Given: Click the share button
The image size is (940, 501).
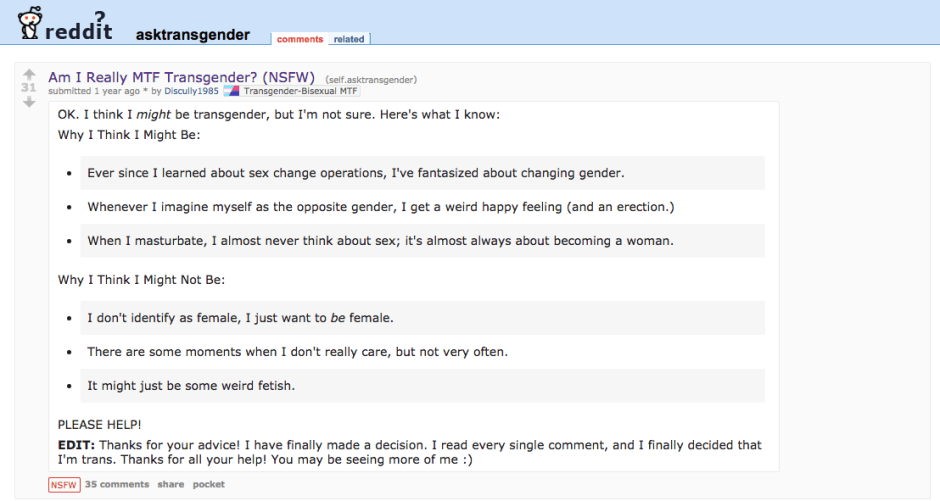Looking at the screenshot, I should 171,485.
